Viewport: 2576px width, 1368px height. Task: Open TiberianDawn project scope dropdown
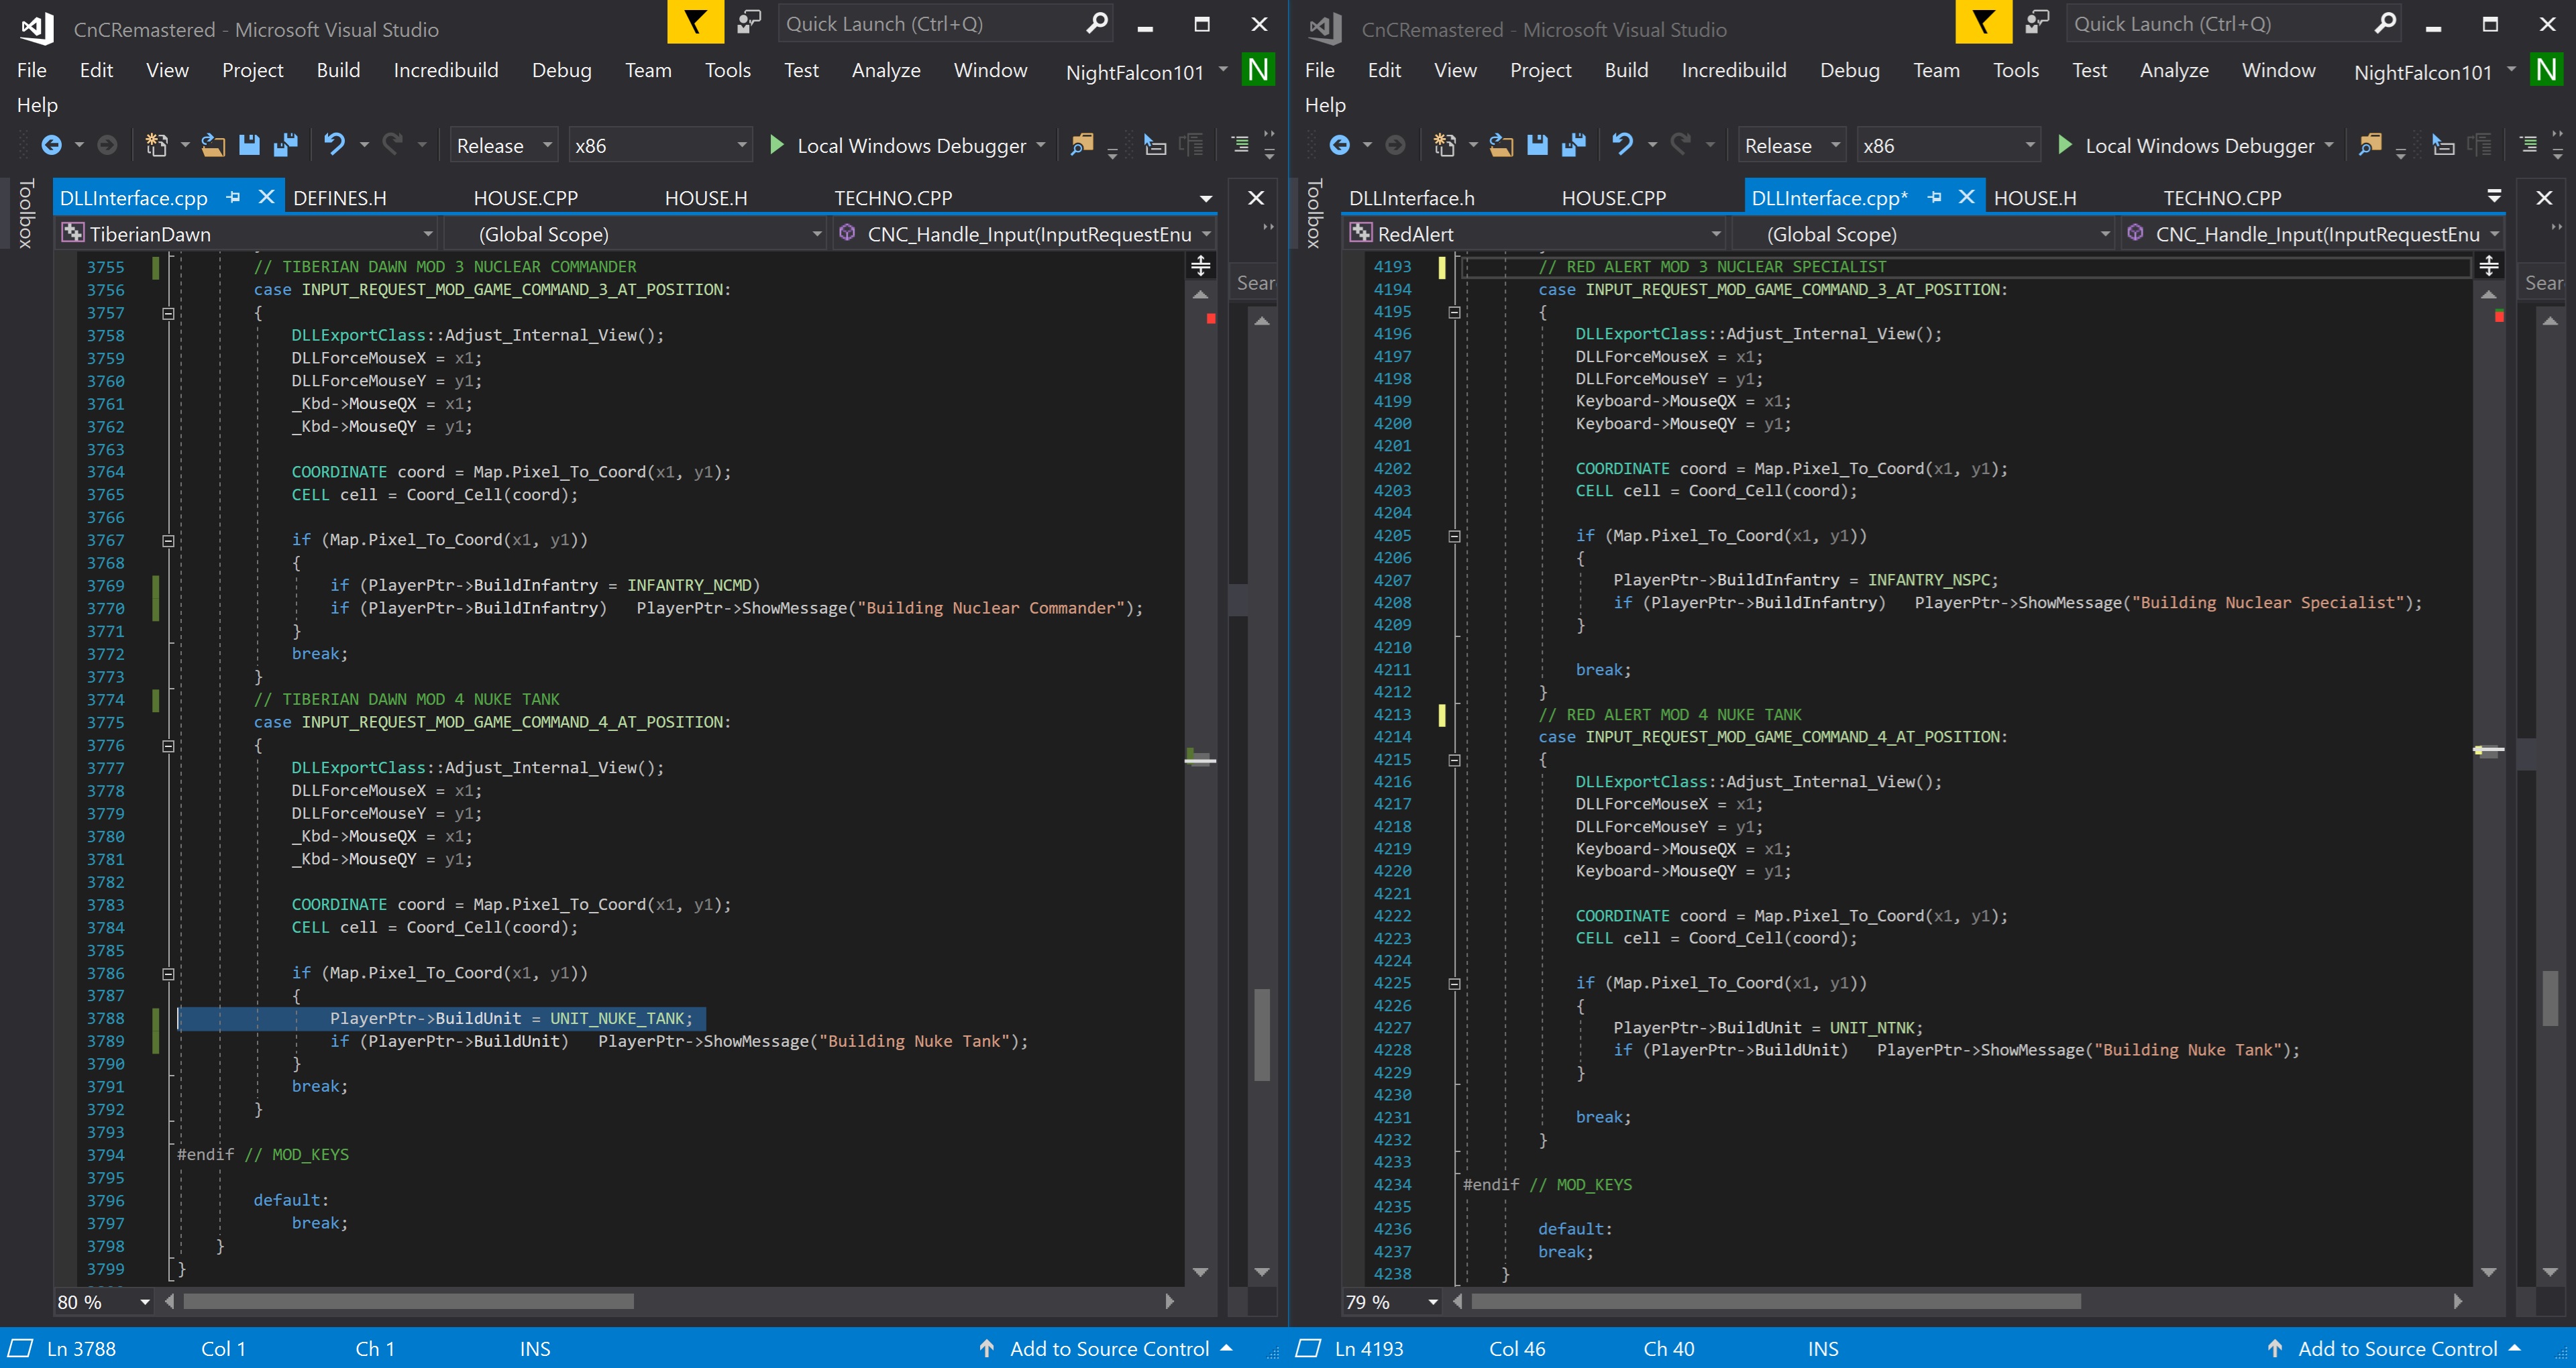coord(248,234)
